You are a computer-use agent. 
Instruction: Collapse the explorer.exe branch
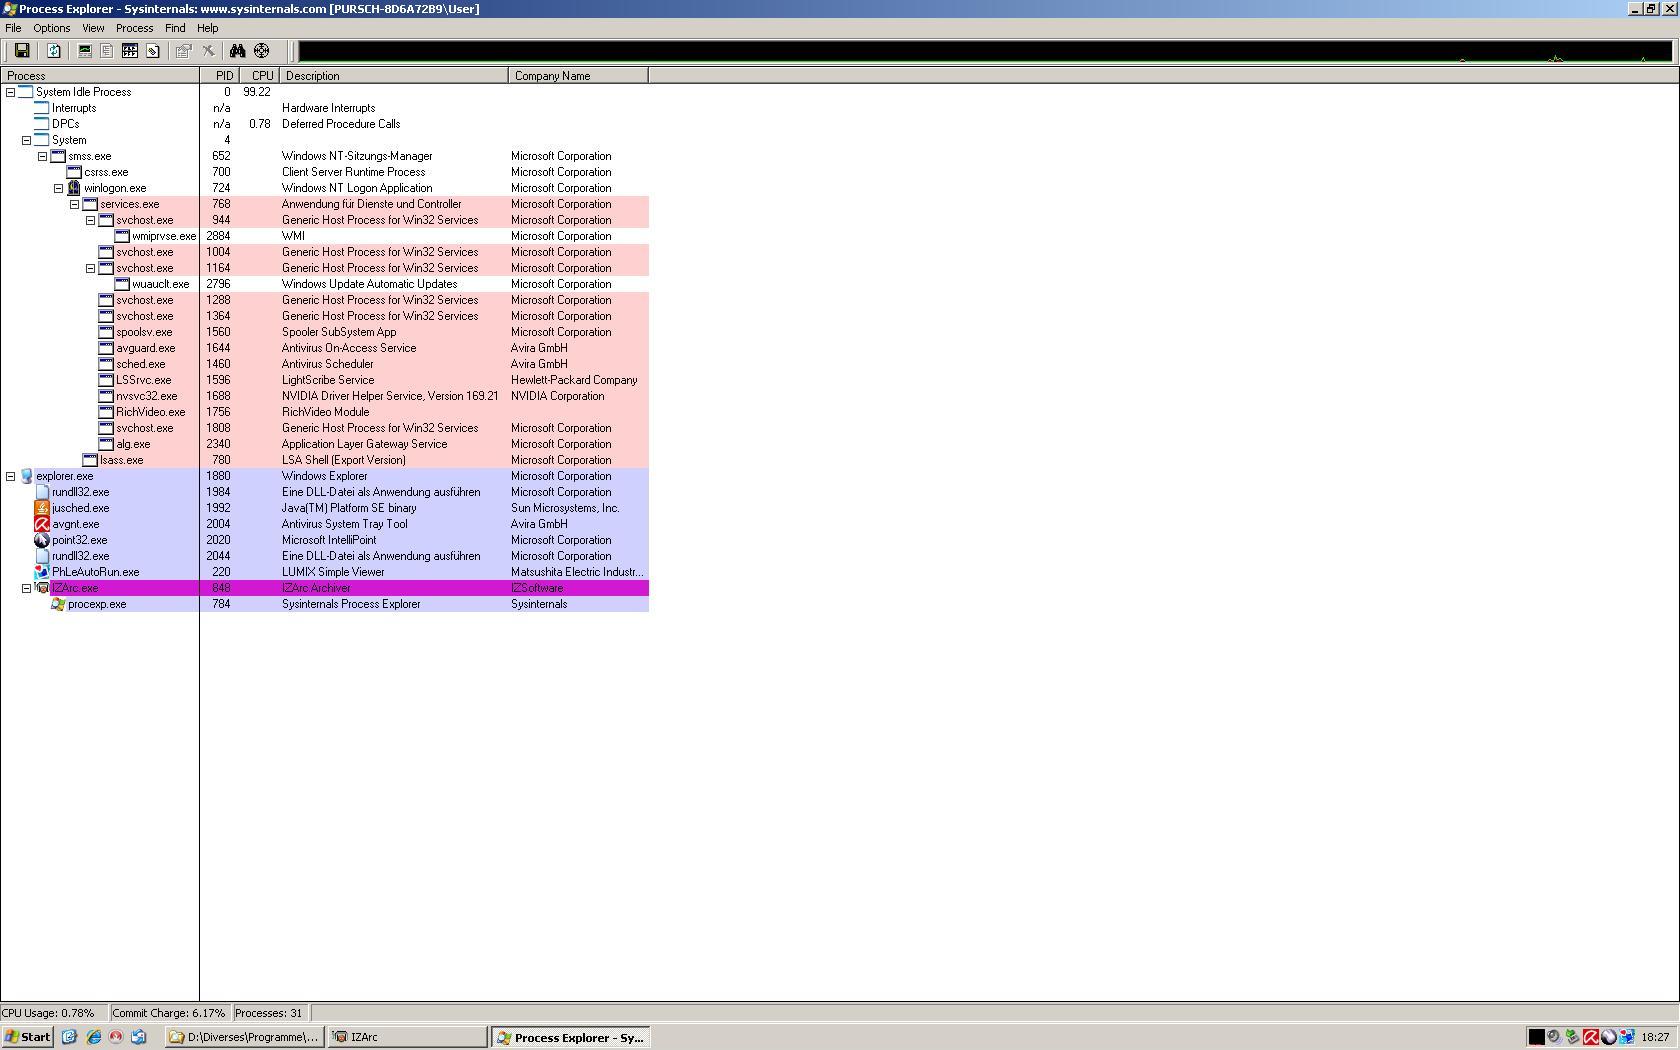pos(10,476)
